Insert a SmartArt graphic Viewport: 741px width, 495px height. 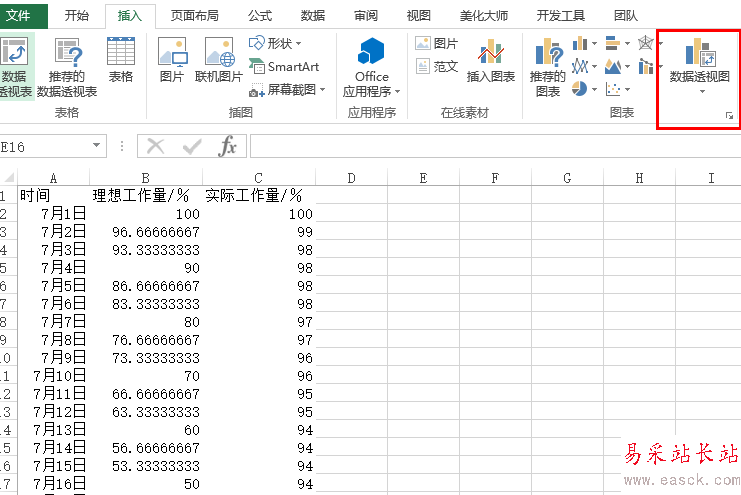pyautogui.click(x=284, y=67)
